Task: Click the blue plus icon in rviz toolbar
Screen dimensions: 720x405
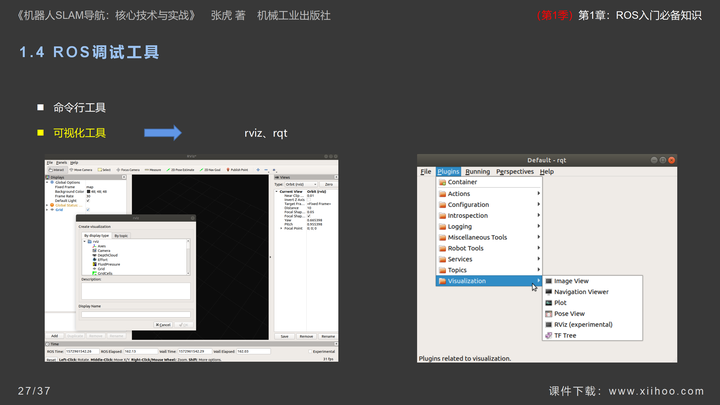Action: [258, 170]
